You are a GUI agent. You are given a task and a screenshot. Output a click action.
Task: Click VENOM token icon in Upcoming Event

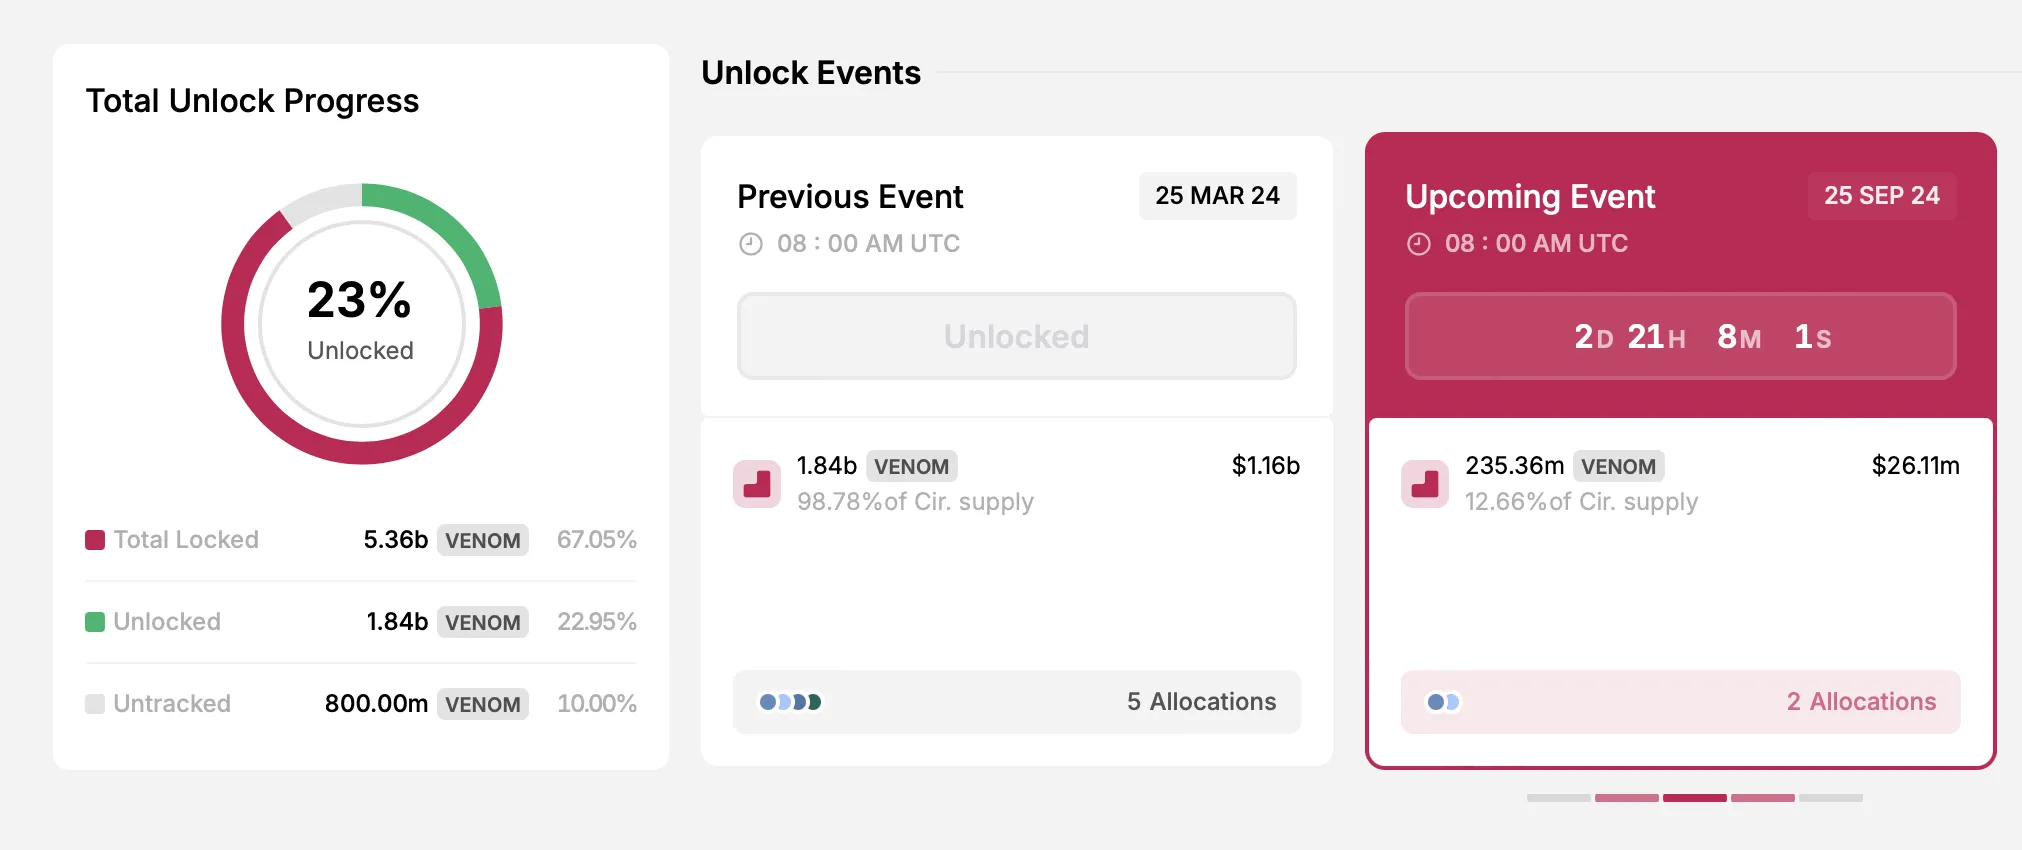click(1425, 484)
